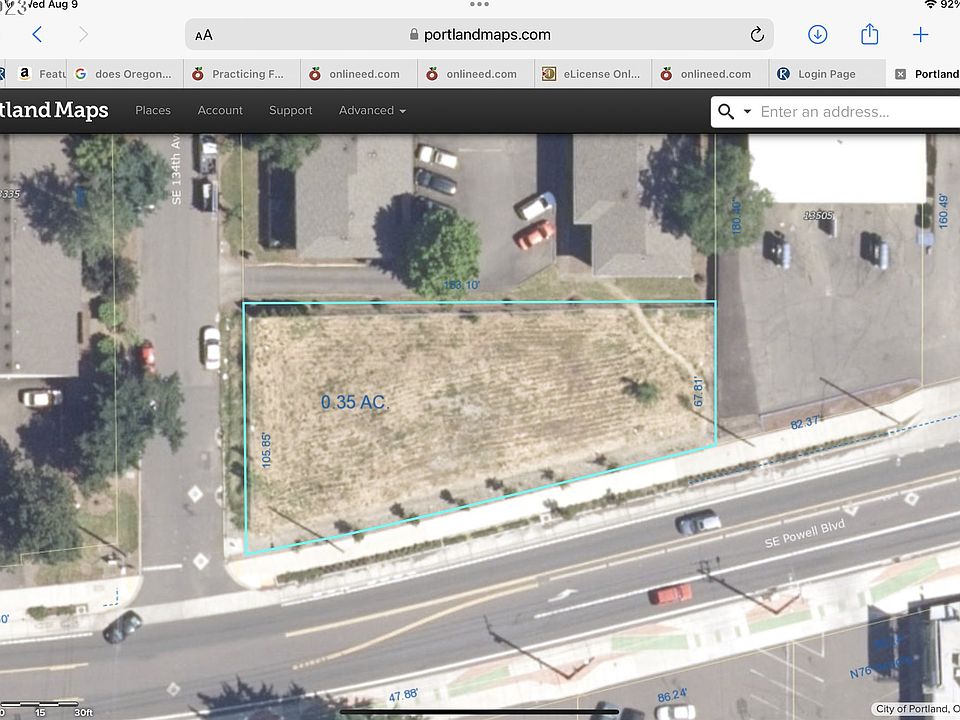960x720 pixels.
Task: Open the AA reader text options
Action: [204, 36]
